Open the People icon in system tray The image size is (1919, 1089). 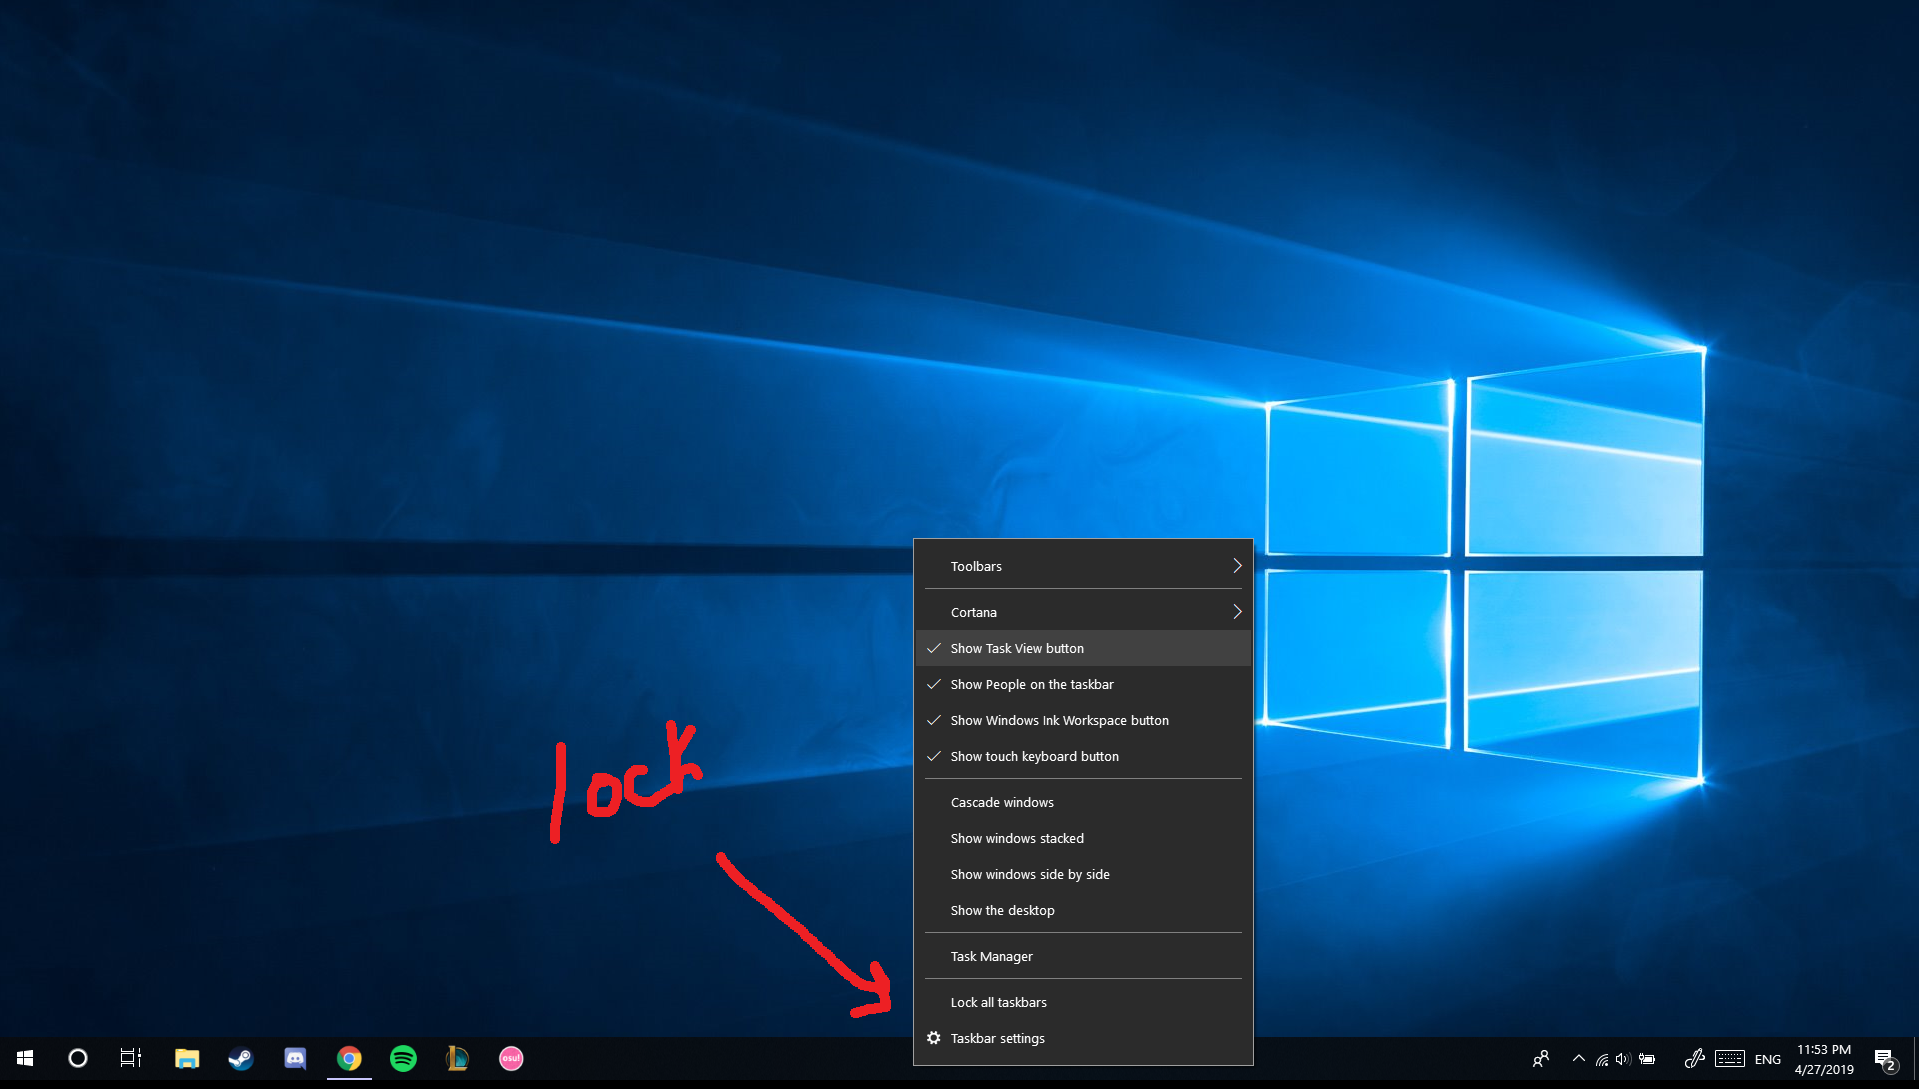1541,1059
